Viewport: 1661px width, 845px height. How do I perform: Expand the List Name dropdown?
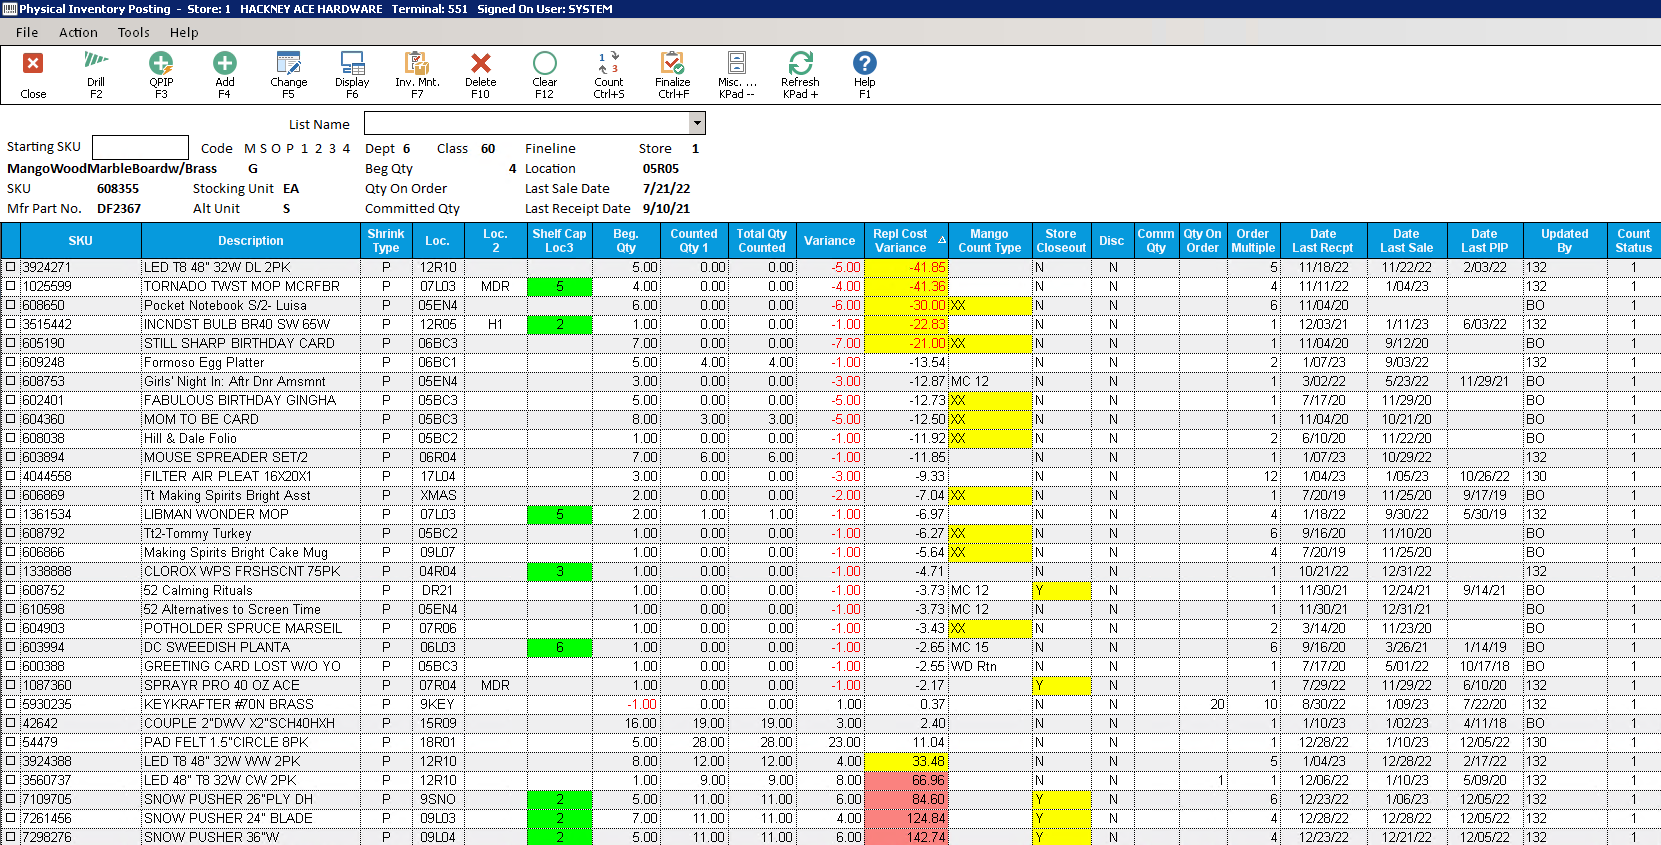pos(698,123)
